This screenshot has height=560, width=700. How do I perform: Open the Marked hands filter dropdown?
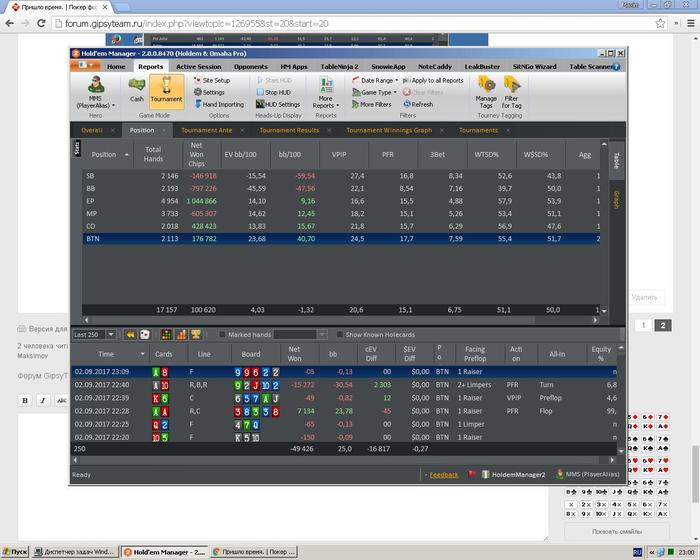[322, 334]
